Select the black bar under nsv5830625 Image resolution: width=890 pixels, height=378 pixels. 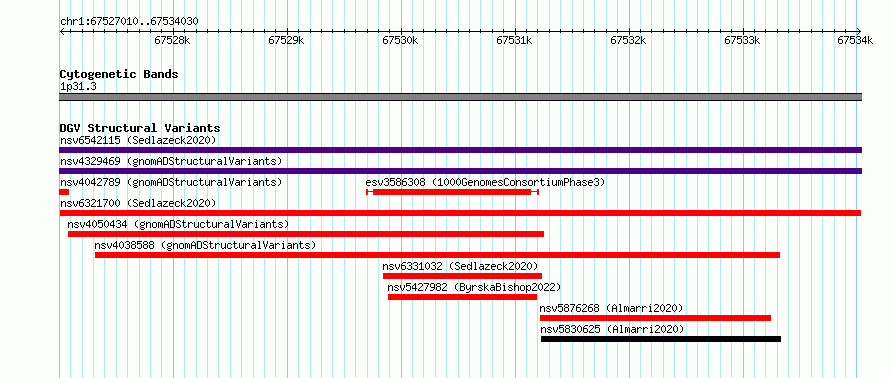661,339
